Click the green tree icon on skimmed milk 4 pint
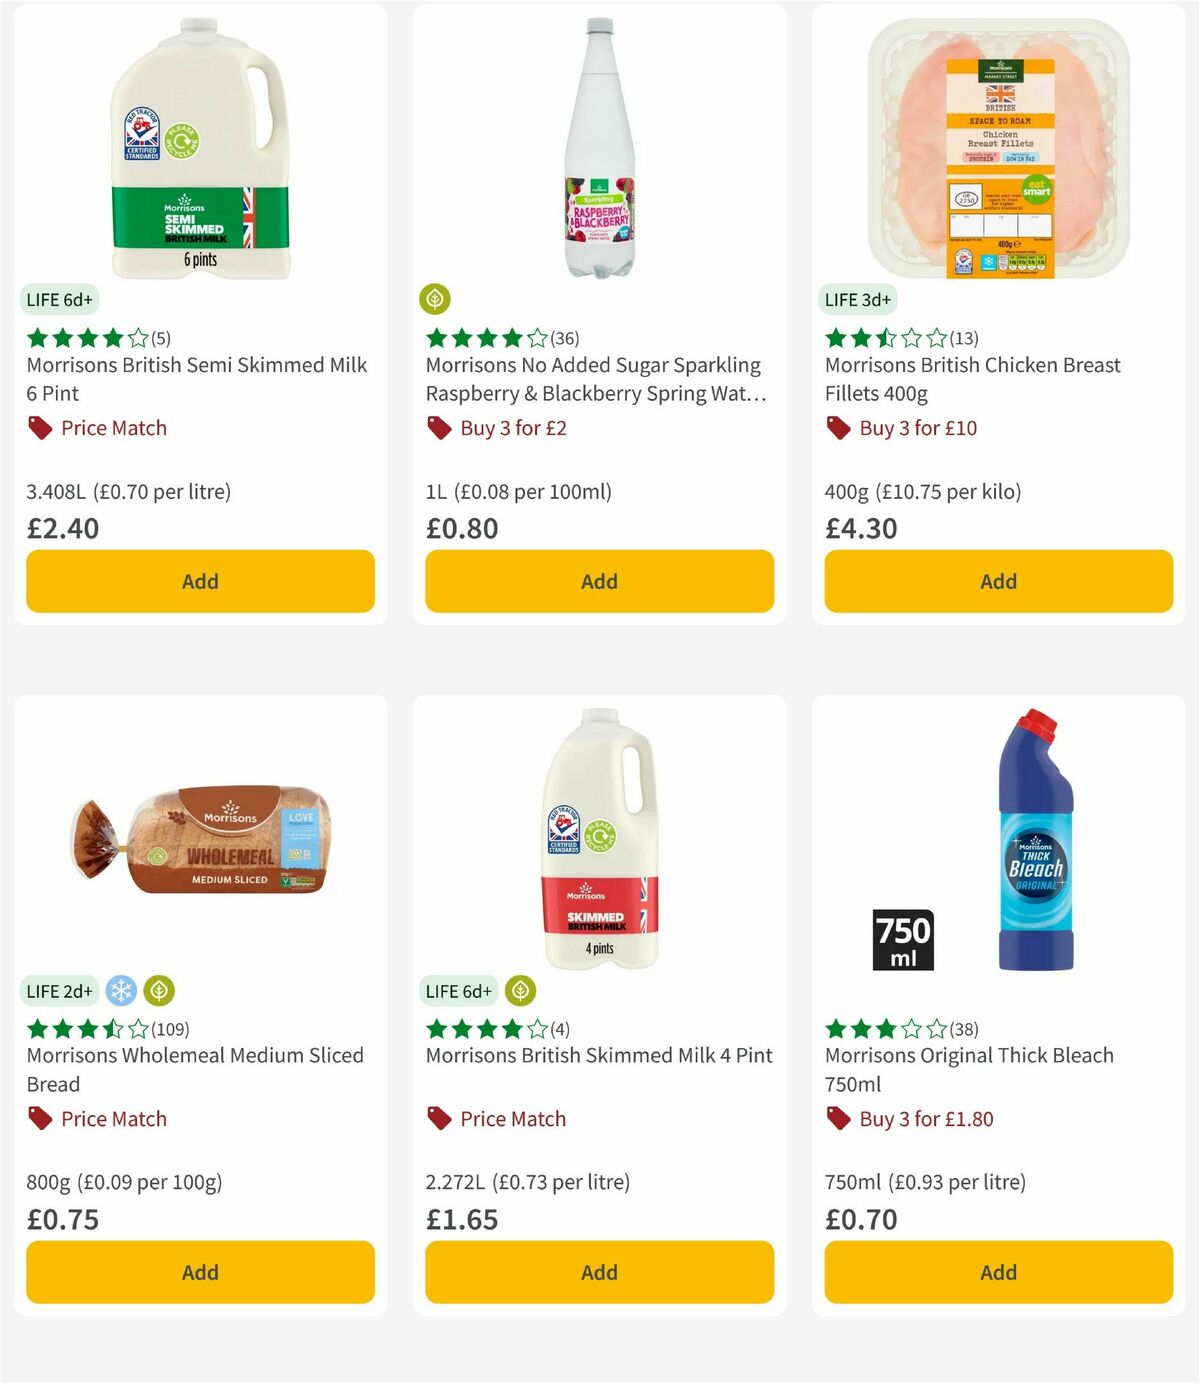 (522, 991)
